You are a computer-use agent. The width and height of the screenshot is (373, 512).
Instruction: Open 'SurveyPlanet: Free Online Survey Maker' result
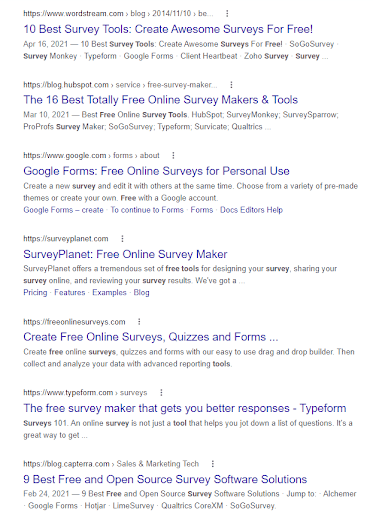125,254
